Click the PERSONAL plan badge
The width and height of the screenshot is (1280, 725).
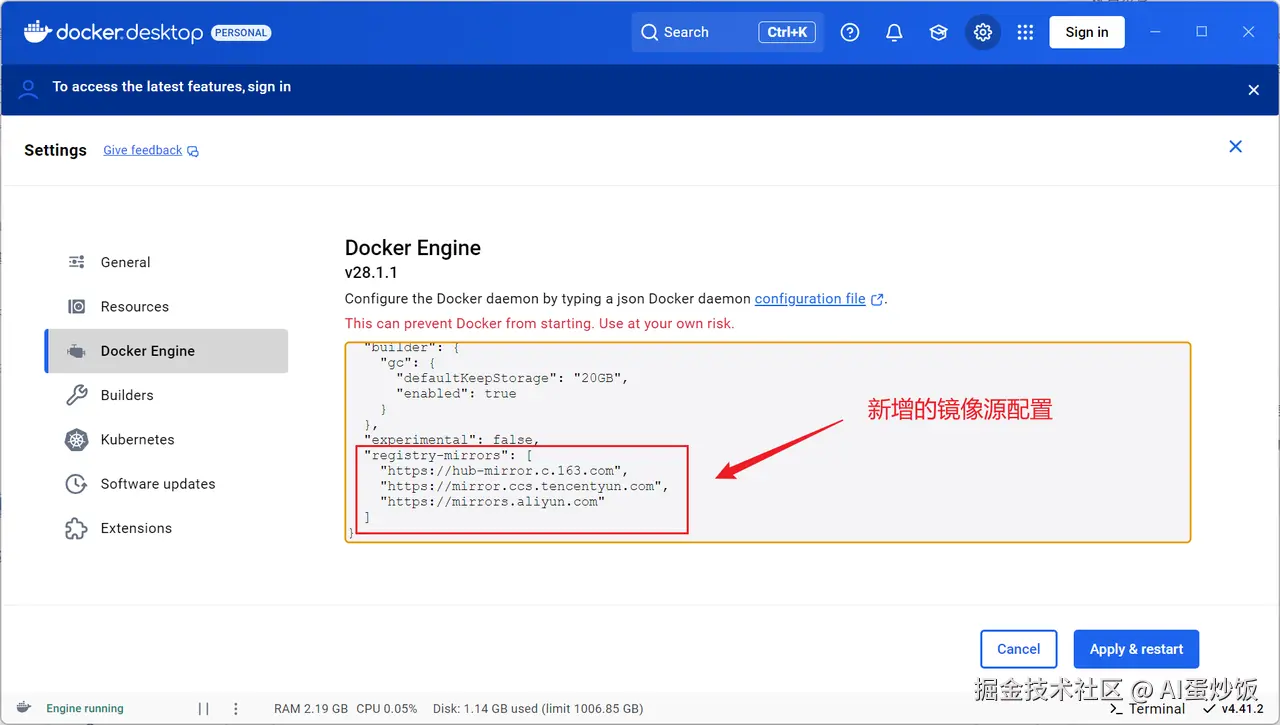tap(241, 33)
